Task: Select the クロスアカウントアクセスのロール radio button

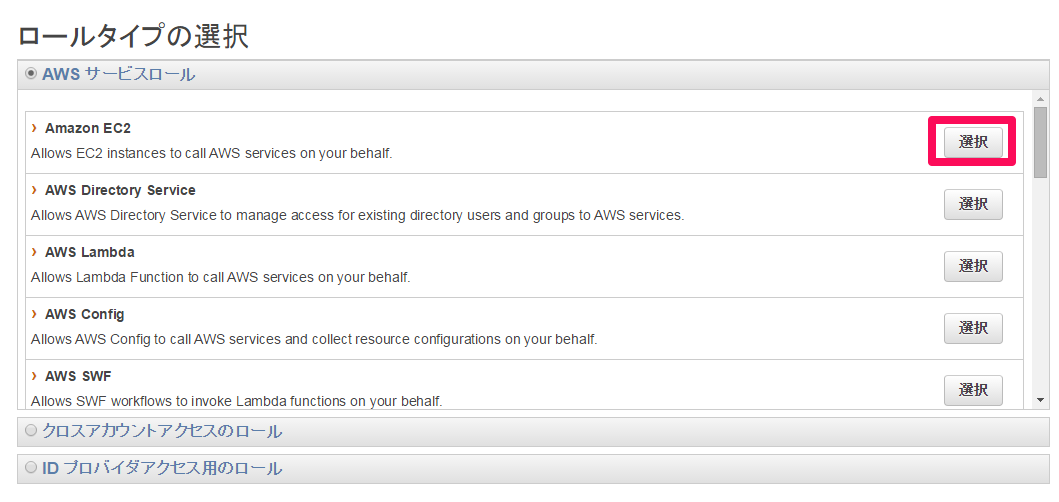Action: (x=31, y=431)
